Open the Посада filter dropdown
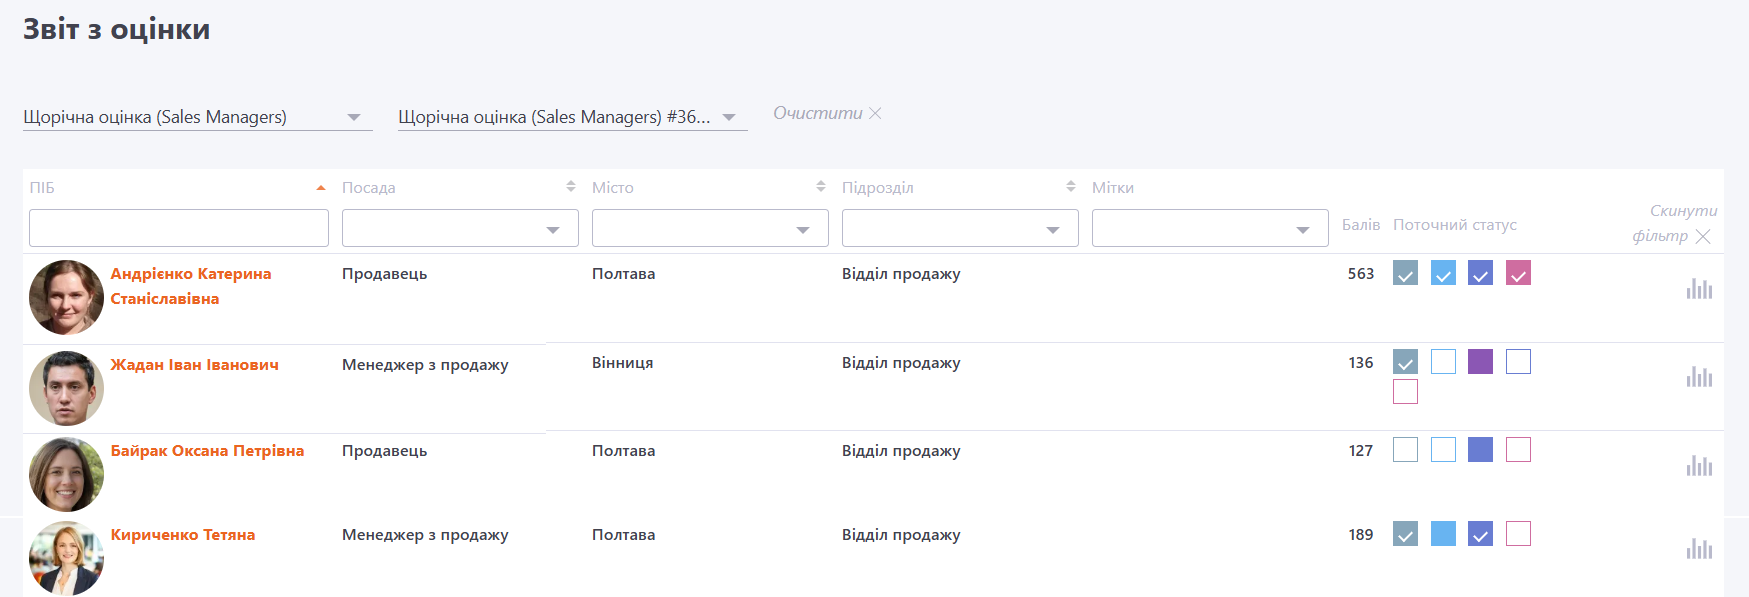Viewport: 1749px width, 597px height. click(x=460, y=228)
